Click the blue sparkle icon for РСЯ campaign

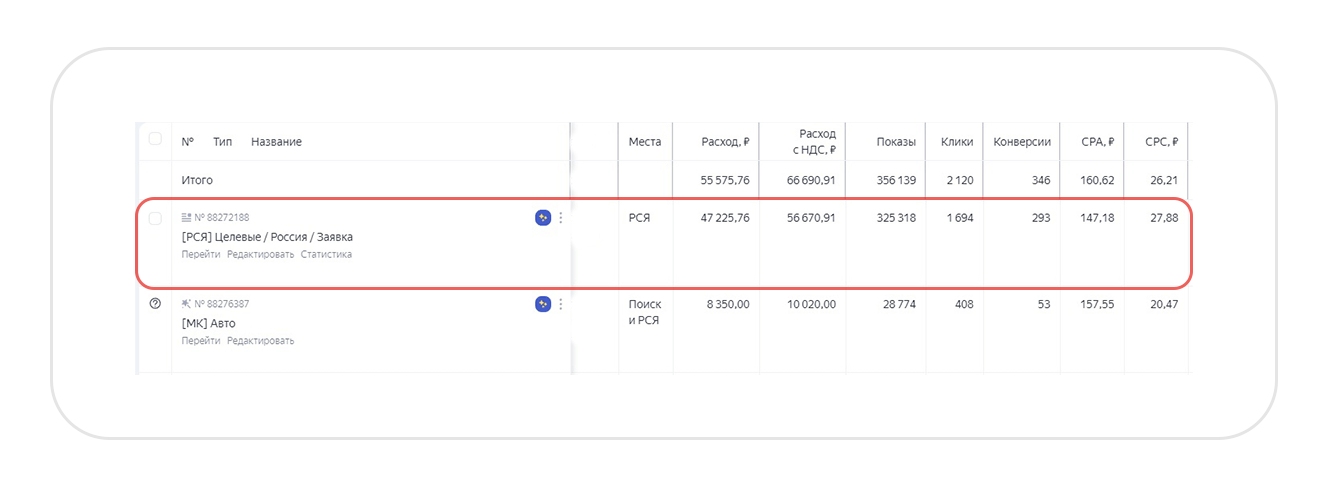[x=543, y=218]
